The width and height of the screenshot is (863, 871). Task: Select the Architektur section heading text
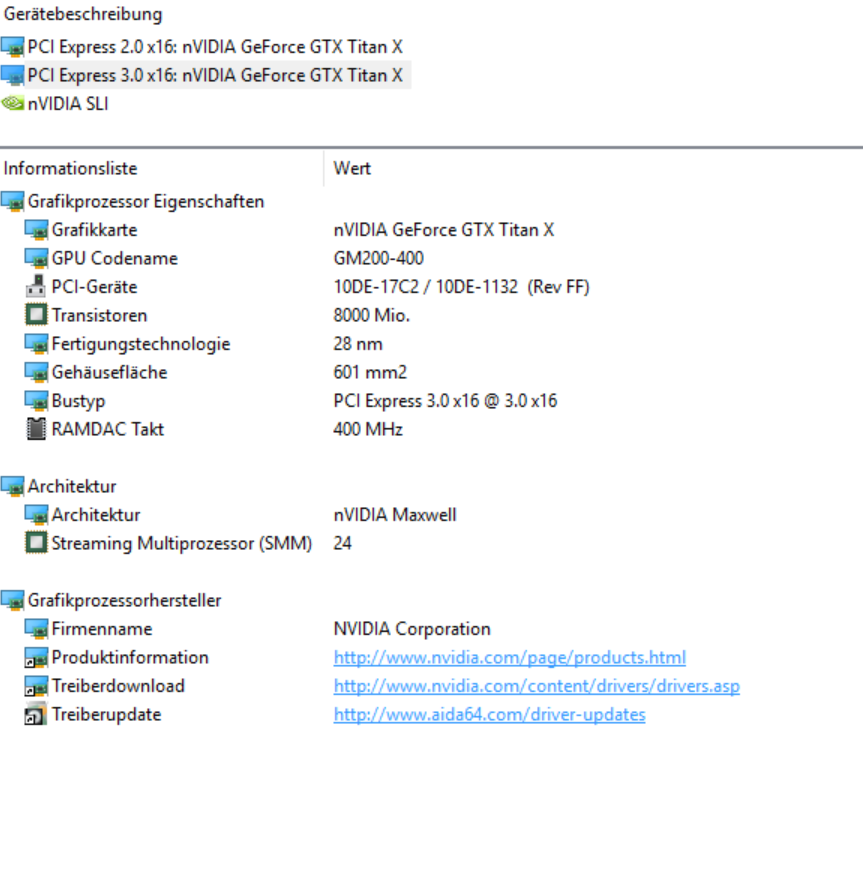point(72,487)
